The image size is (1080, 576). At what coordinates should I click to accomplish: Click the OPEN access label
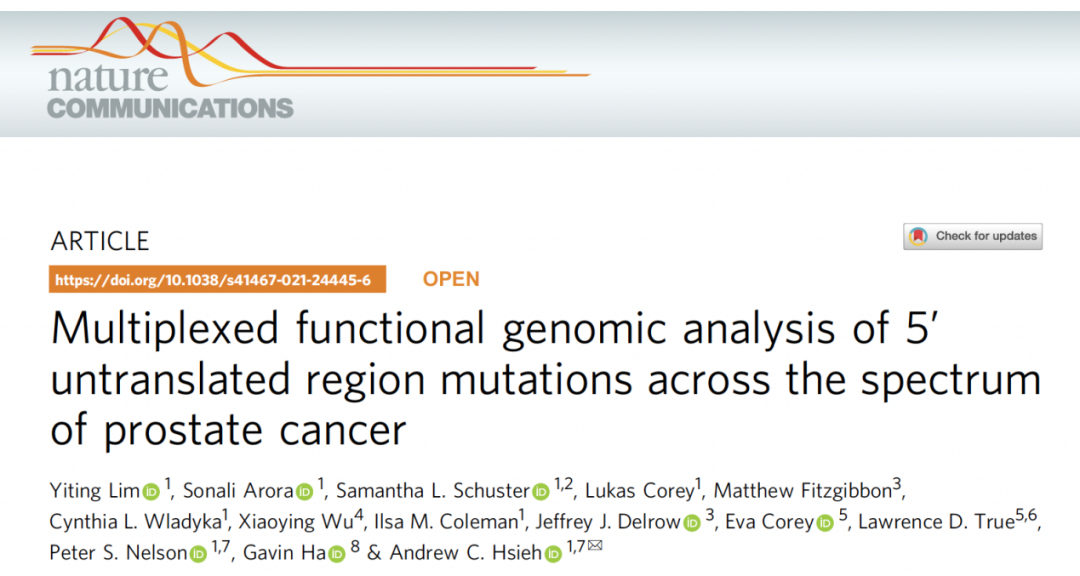click(x=451, y=279)
